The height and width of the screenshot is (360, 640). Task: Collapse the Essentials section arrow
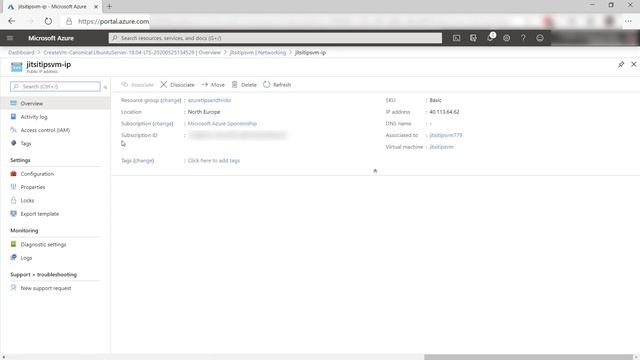coord(375,171)
